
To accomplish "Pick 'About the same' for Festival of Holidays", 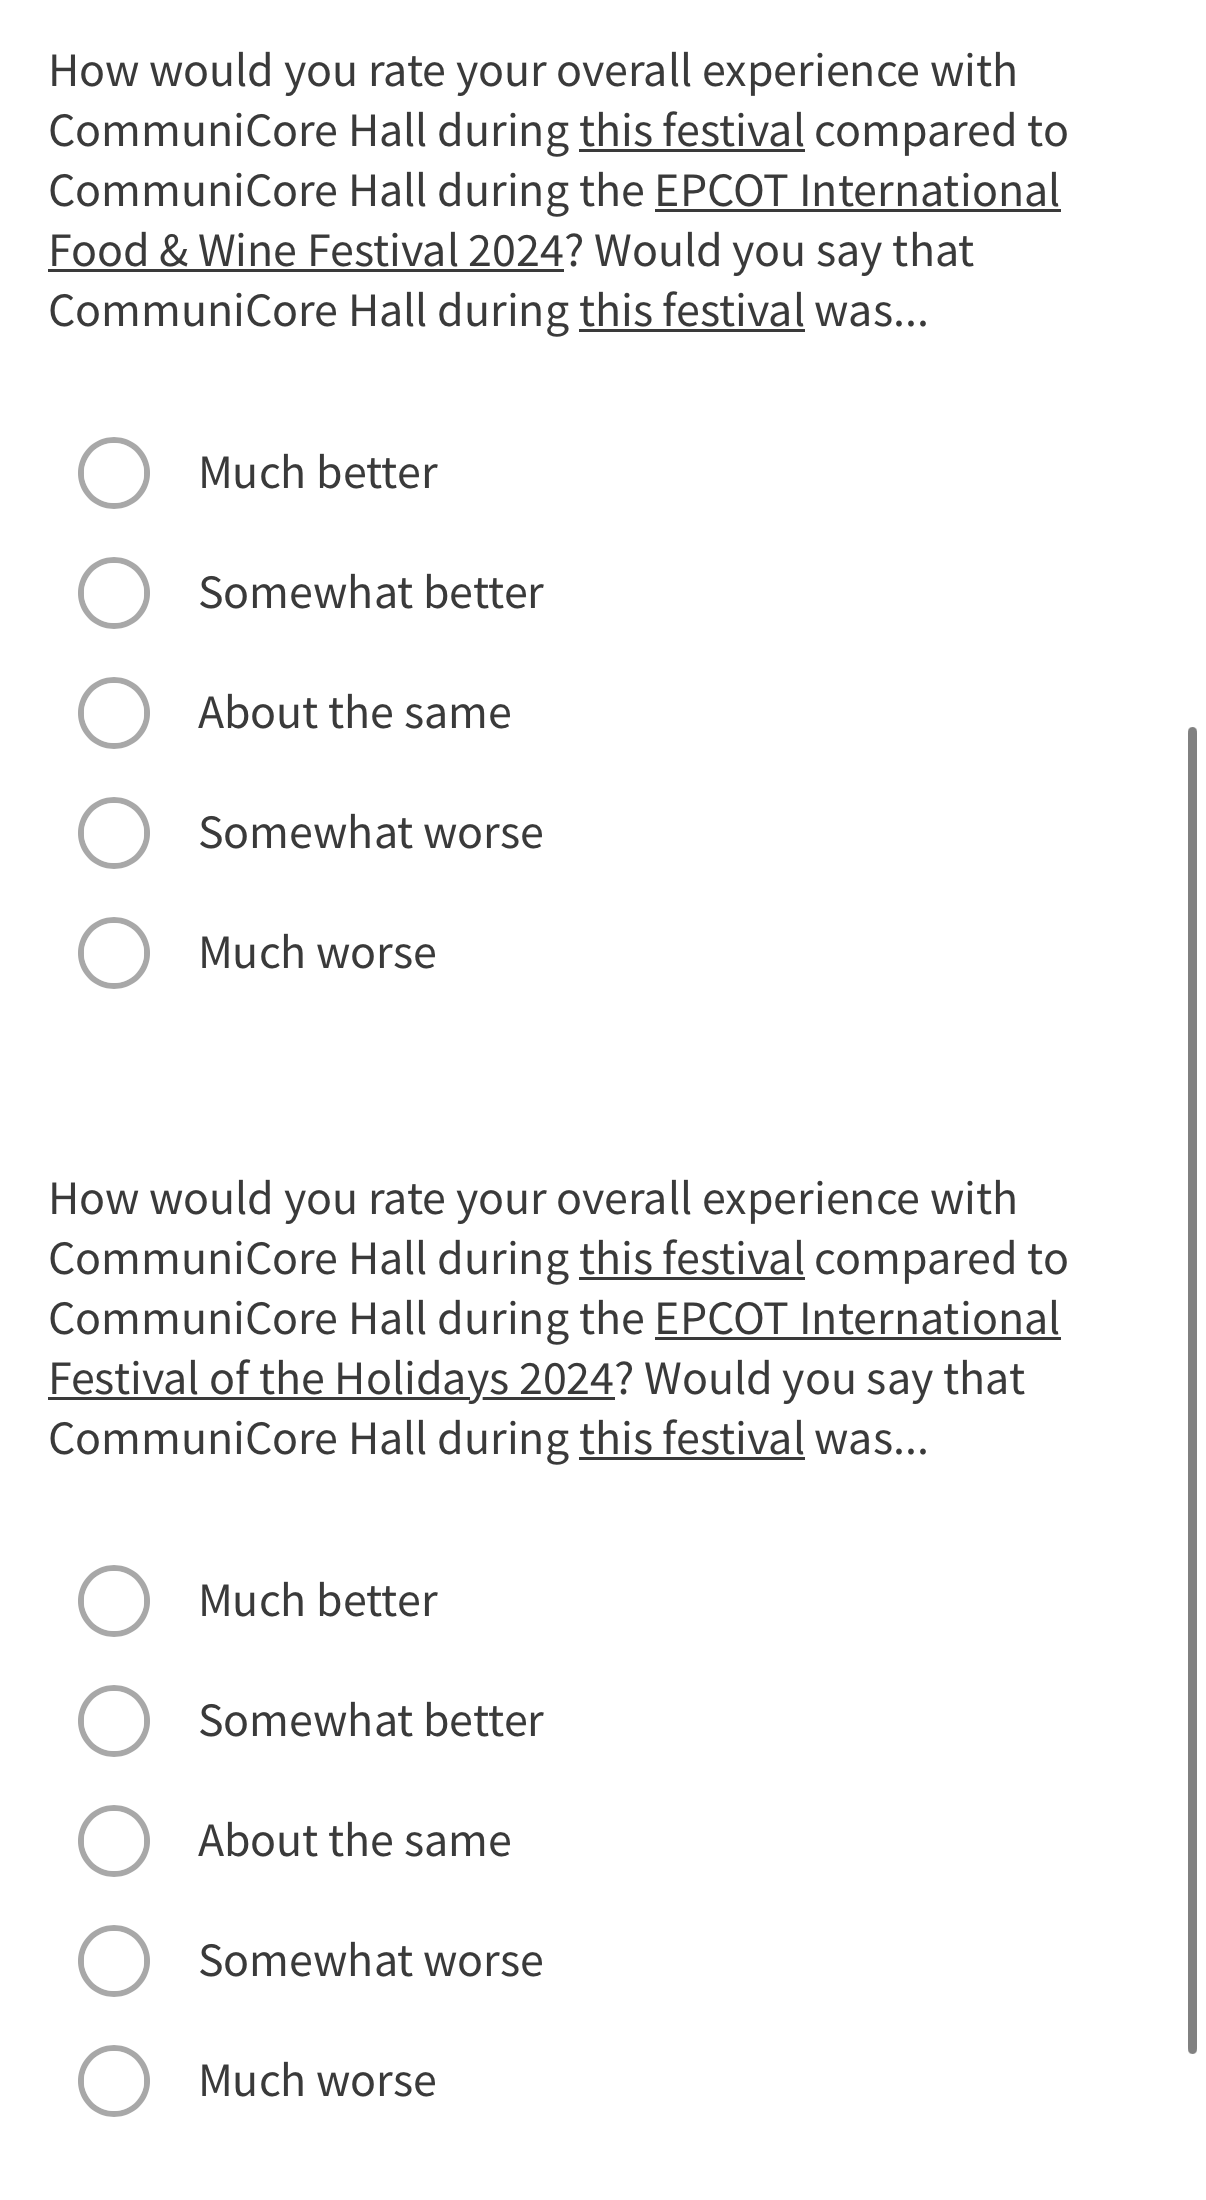I will pyautogui.click(x=114, y=1841).
